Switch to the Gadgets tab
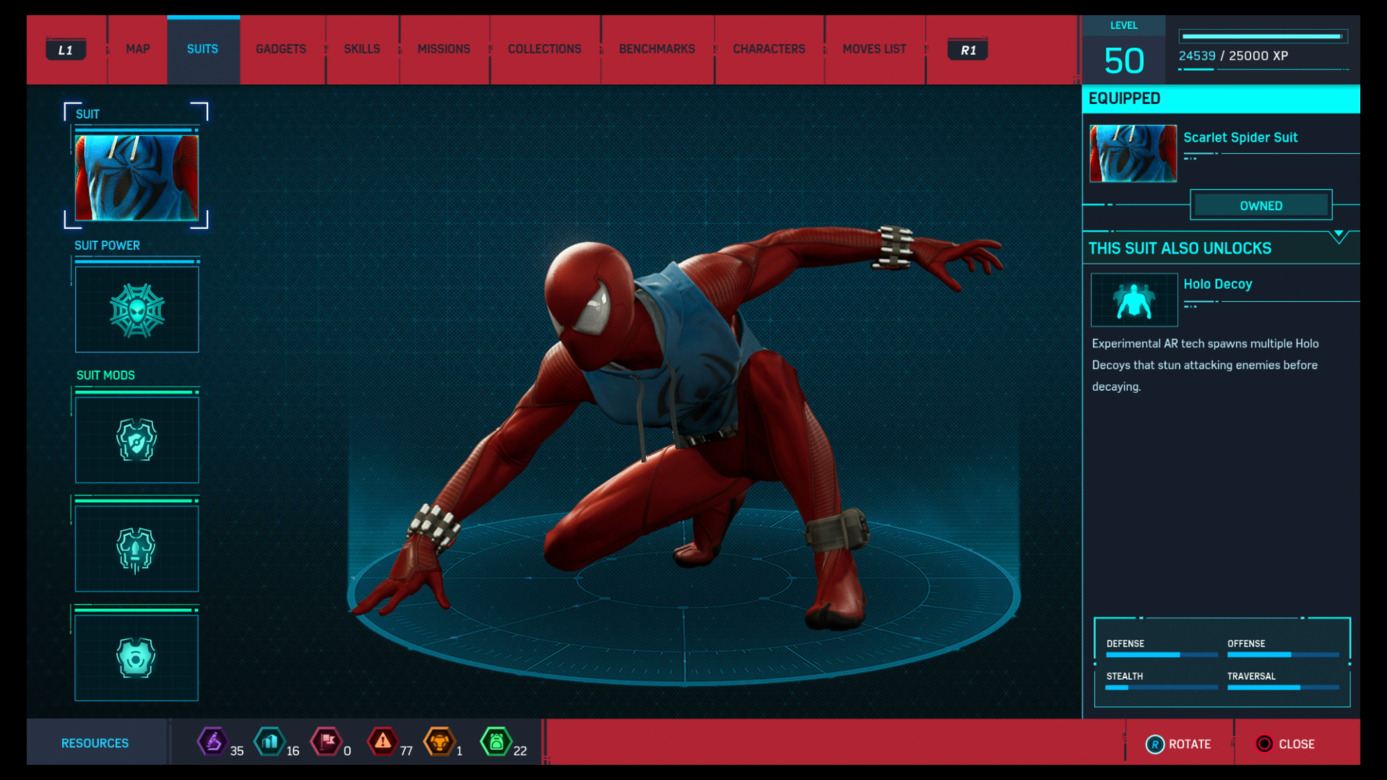Screen dimensions: 1387x780 281,49
